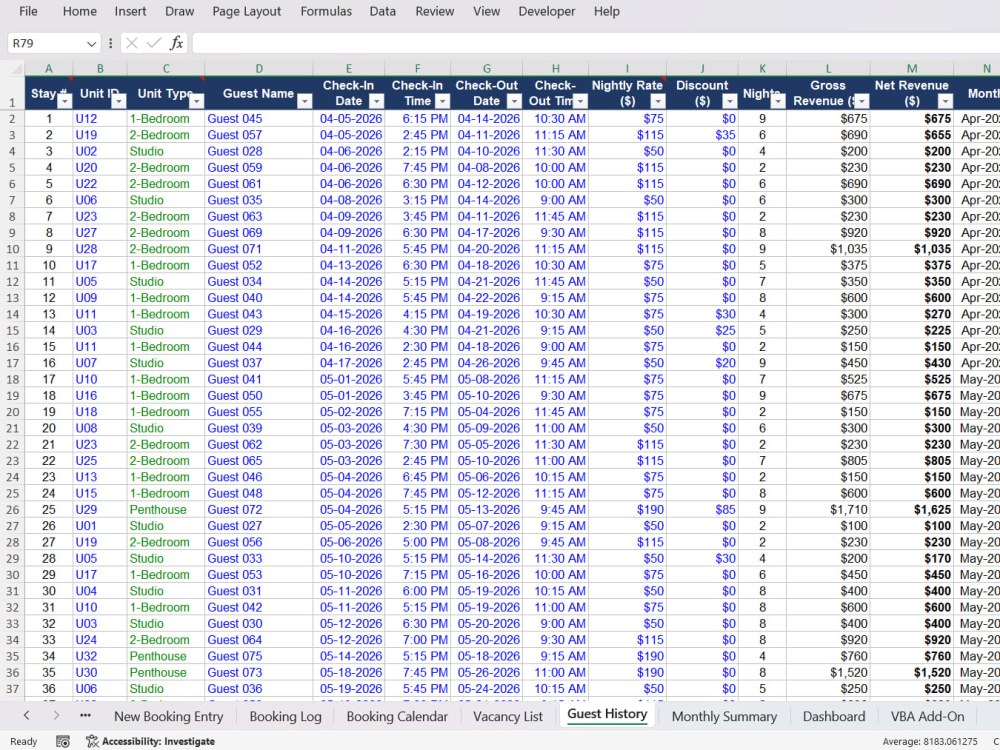Open the Check-Out Date filter dropdown
This screenshot has width=1000, height=750.
(514, 101)
